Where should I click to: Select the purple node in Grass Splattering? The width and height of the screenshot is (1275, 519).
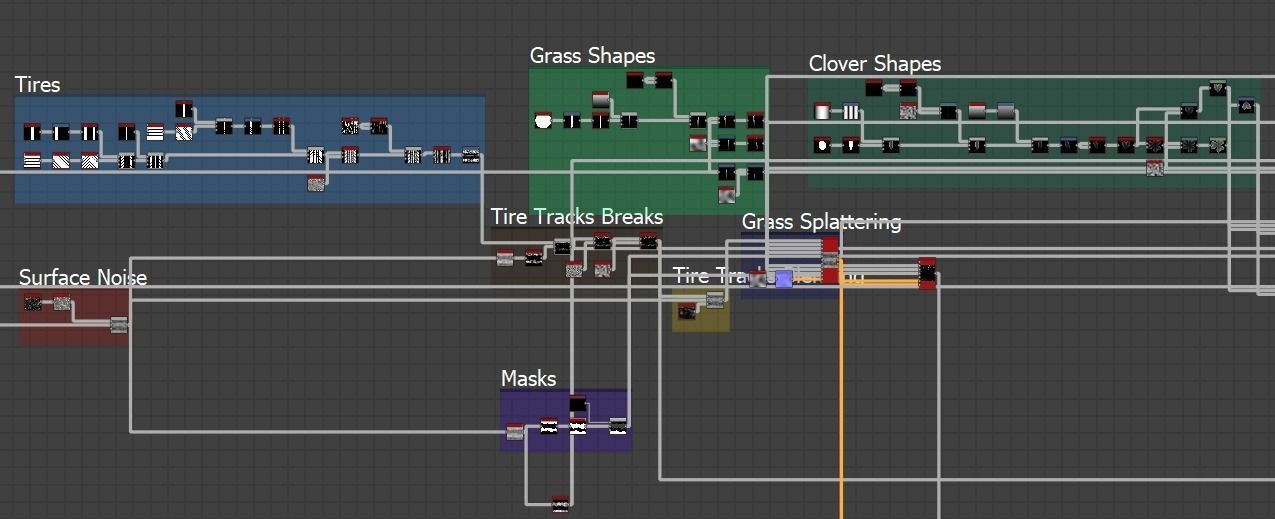click(x=784, y=279)
